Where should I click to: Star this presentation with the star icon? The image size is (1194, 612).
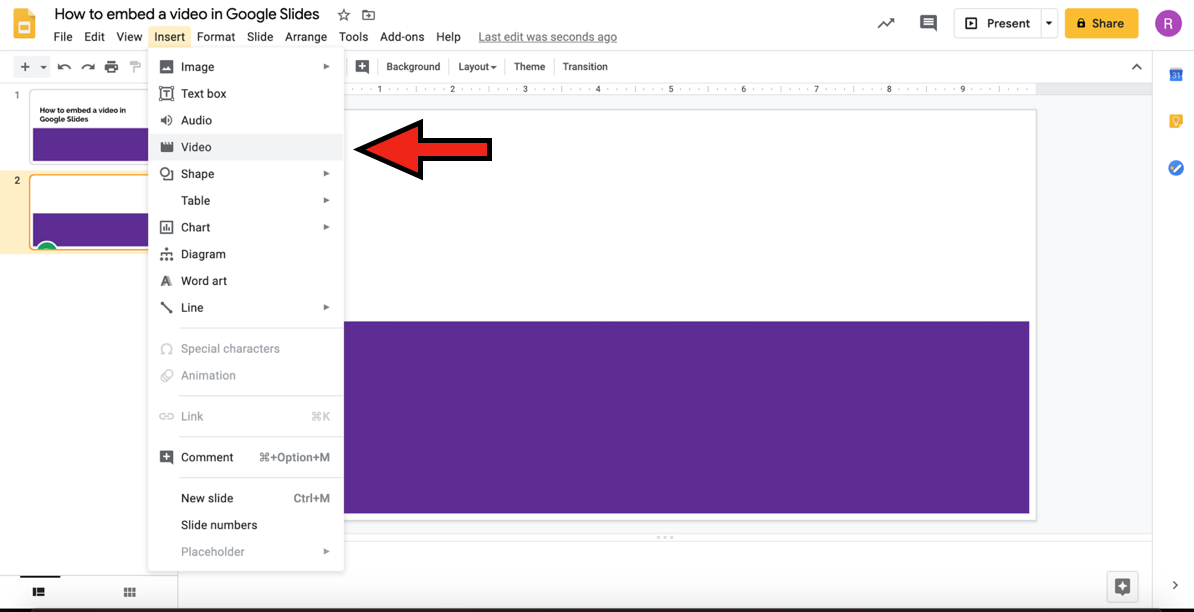(x=344, y=15)
